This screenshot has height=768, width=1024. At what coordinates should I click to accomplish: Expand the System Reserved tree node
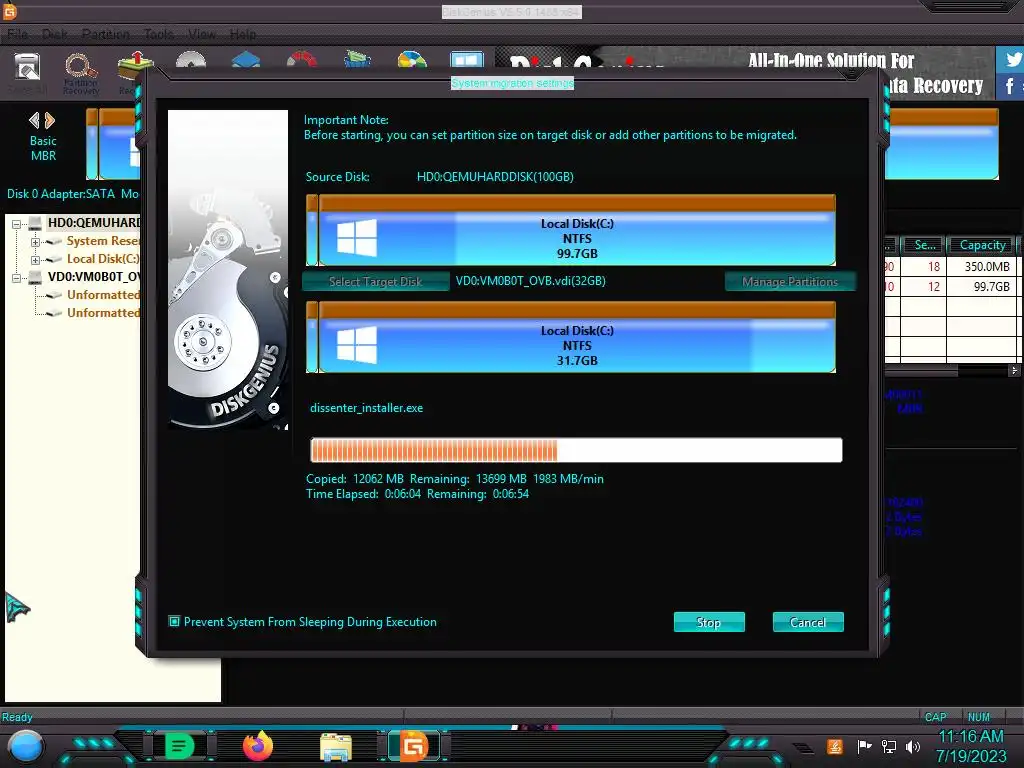pos(35,242)
